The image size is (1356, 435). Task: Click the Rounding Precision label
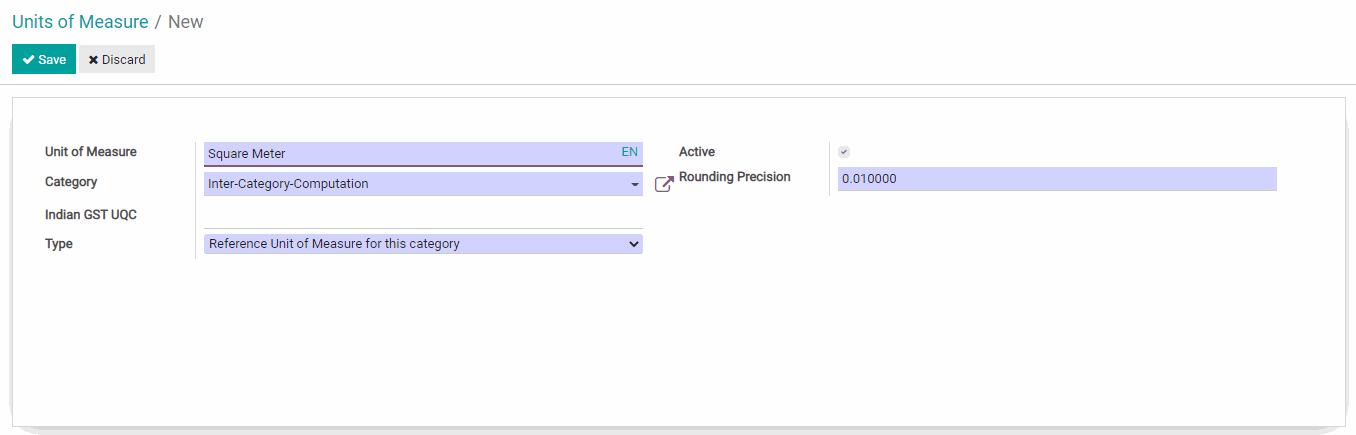[x=734, y=177]
